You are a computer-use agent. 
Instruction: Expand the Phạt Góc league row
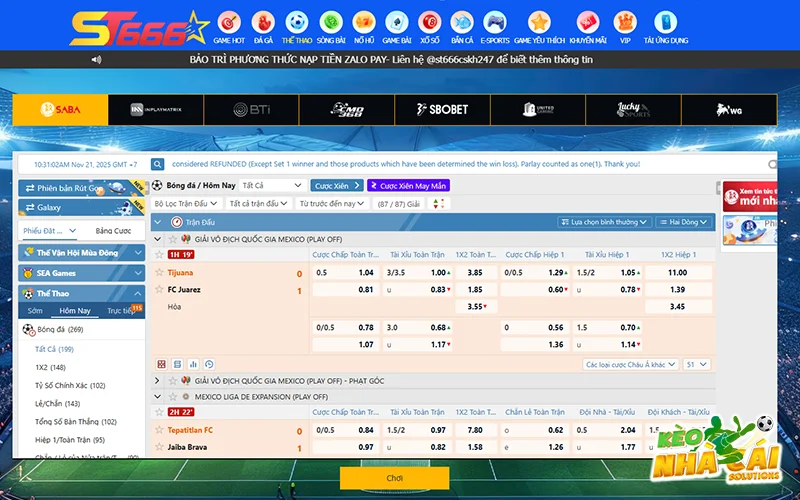[157, 381]
